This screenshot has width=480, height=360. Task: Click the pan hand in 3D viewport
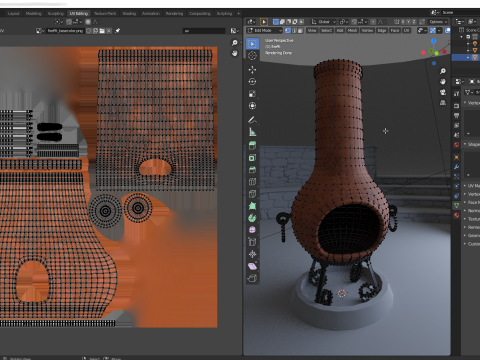443,81
